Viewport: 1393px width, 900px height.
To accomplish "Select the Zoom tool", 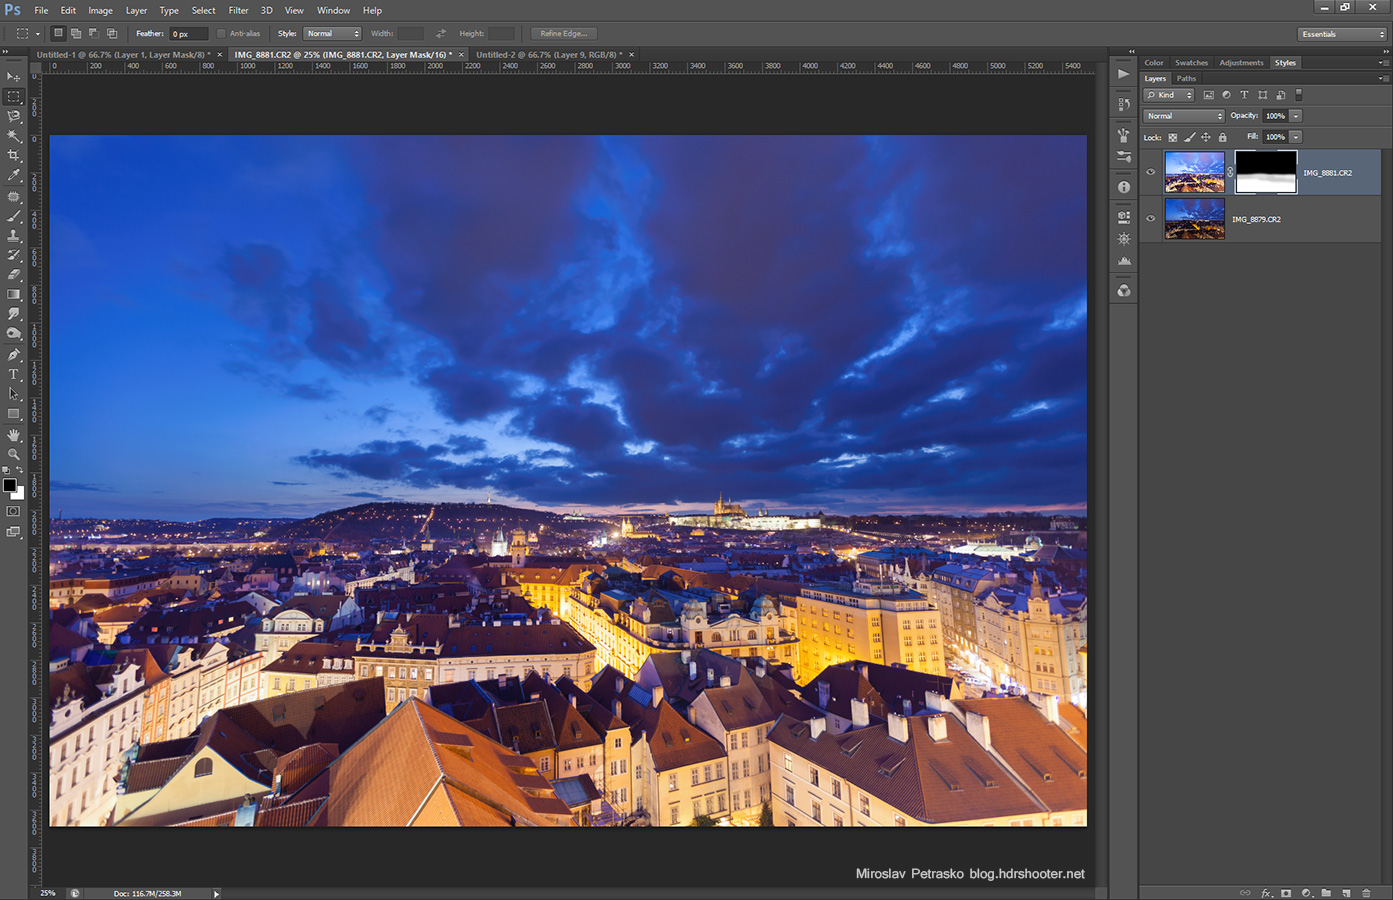I will pos(14,454).
